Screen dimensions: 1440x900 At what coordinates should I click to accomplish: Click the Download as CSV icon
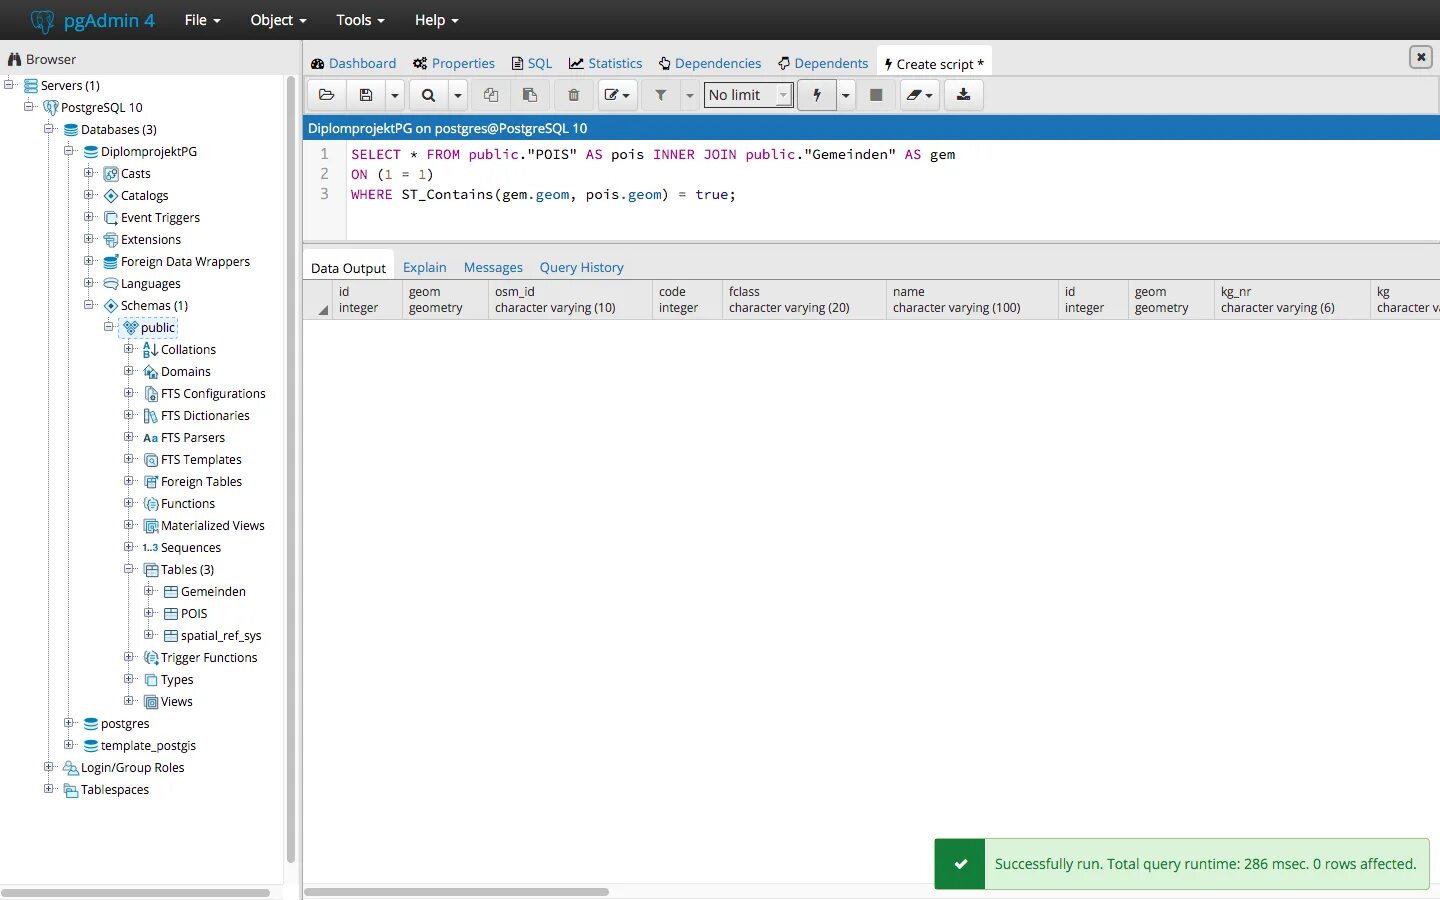point(963,95)
